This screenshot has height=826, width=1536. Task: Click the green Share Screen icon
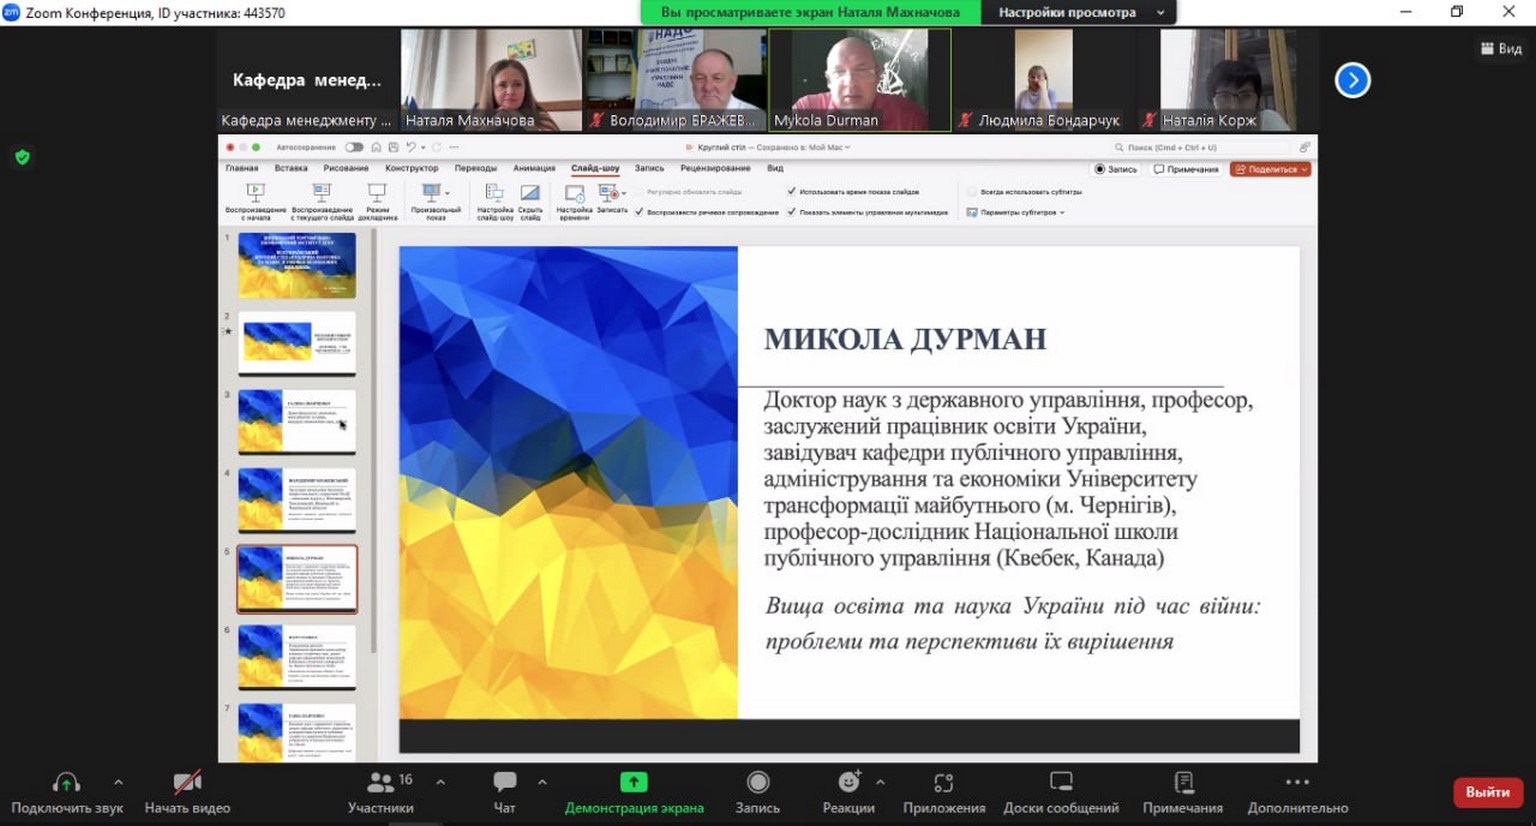633,783
